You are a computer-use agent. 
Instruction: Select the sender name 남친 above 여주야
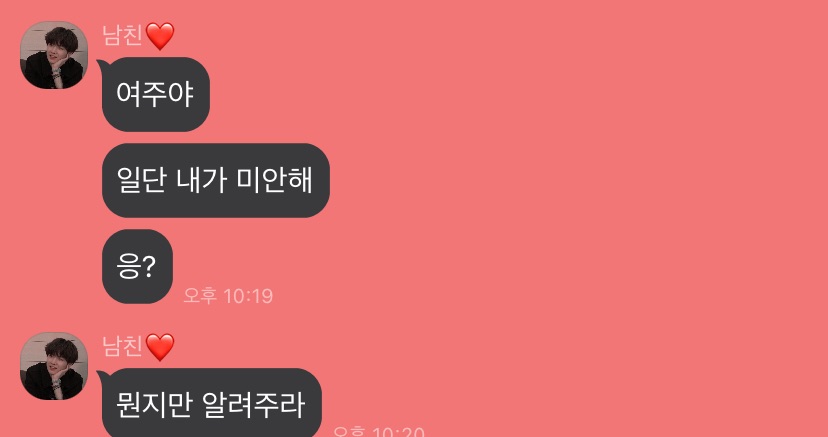[x=123, y=35]
